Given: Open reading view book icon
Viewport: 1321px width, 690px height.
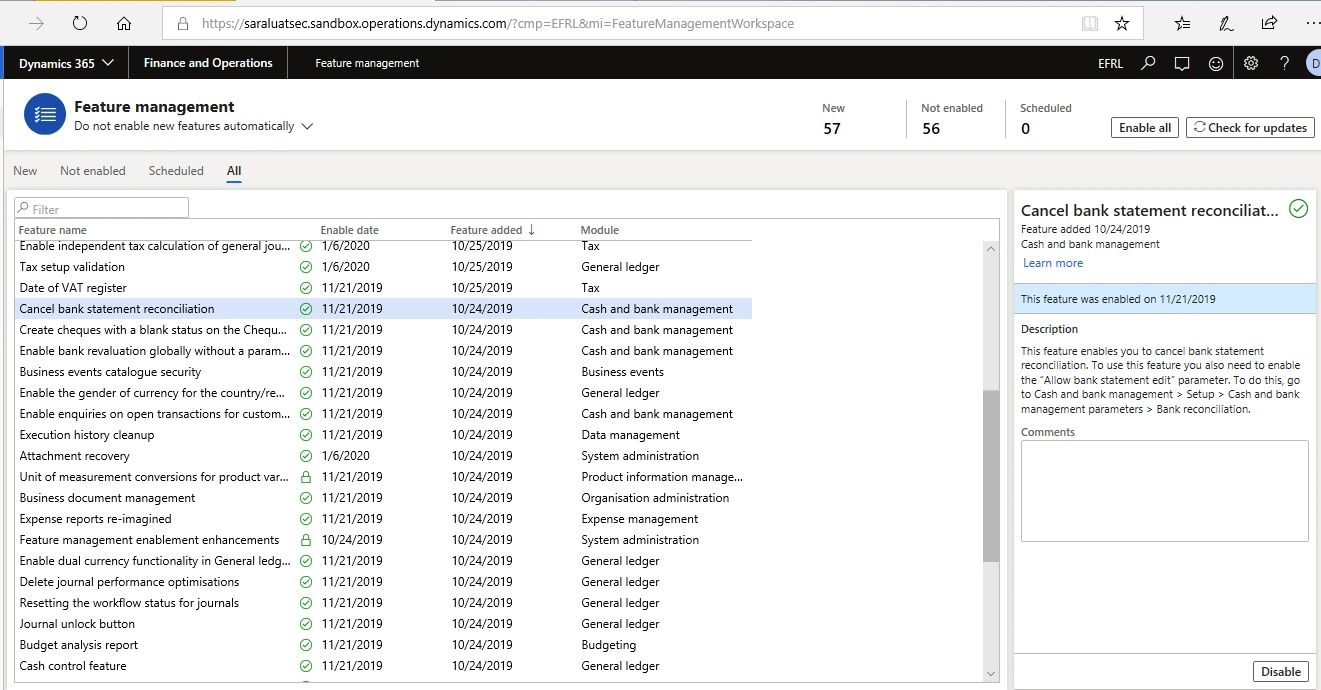Looking at the screenshot, I should tap(1089, 23).
